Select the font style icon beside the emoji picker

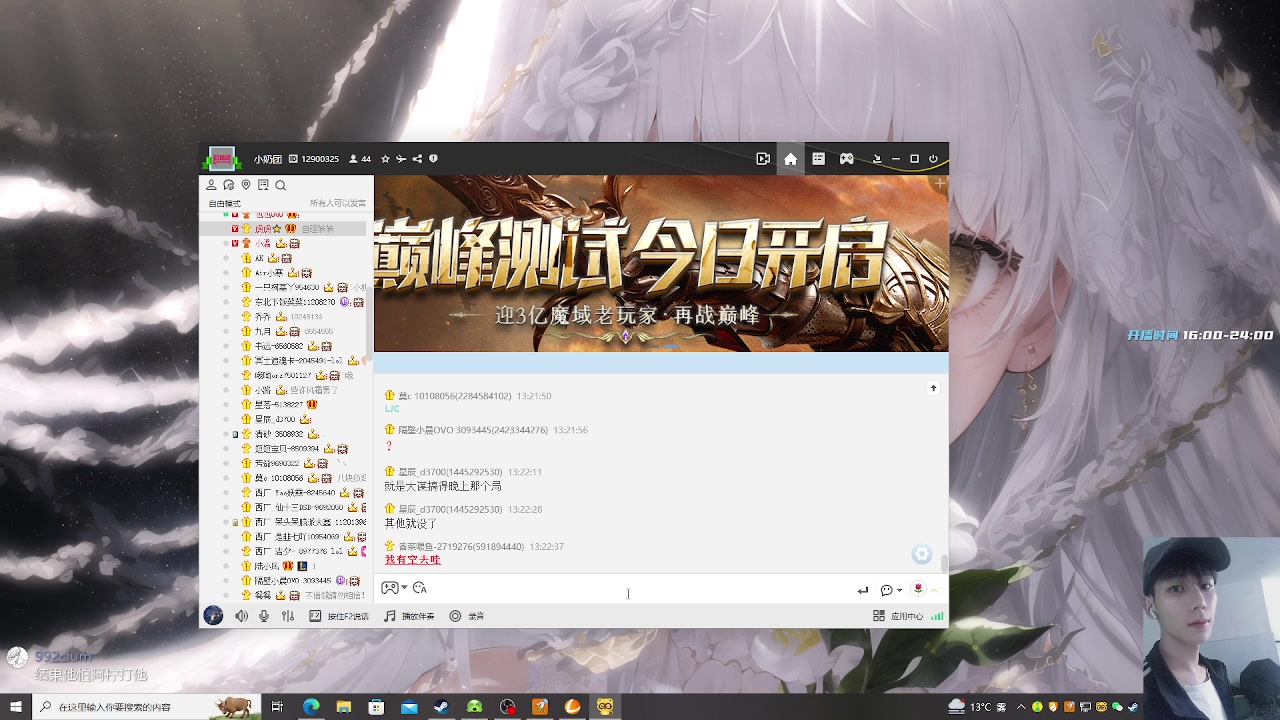[x=420, y=590]
